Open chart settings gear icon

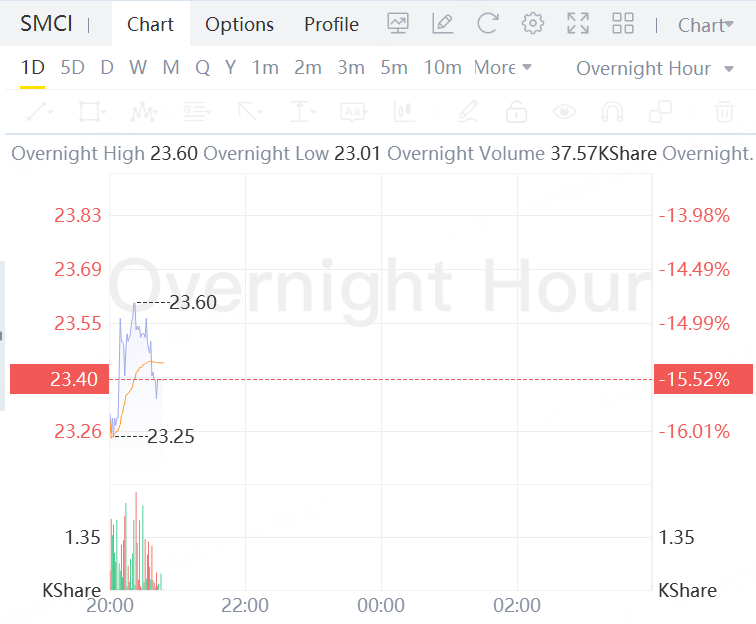532,23
